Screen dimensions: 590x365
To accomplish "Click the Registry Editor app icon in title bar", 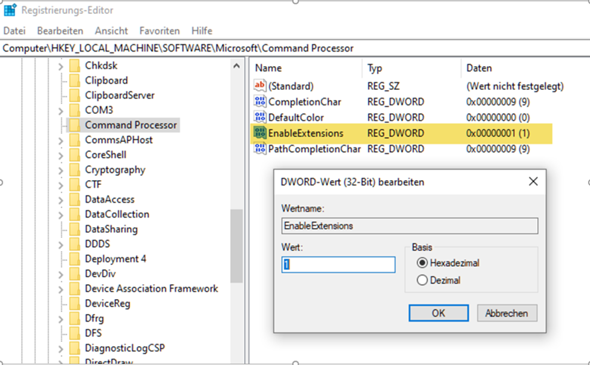I will [x=10, y=10].
